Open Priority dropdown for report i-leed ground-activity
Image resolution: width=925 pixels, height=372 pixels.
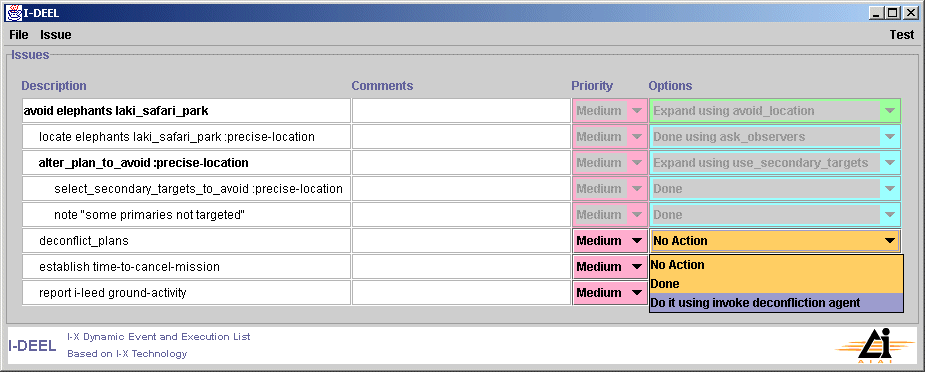(609, 292)
